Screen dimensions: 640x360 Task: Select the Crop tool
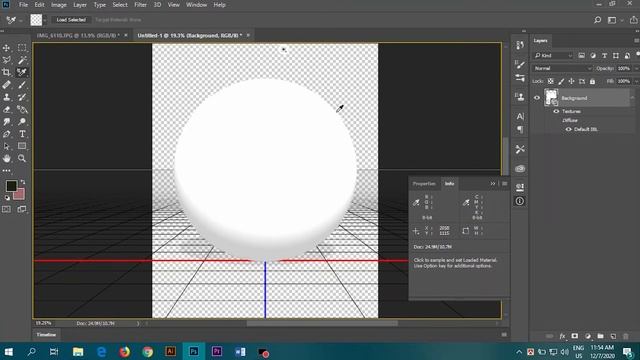pyautogui.click(x=7, y=72)
